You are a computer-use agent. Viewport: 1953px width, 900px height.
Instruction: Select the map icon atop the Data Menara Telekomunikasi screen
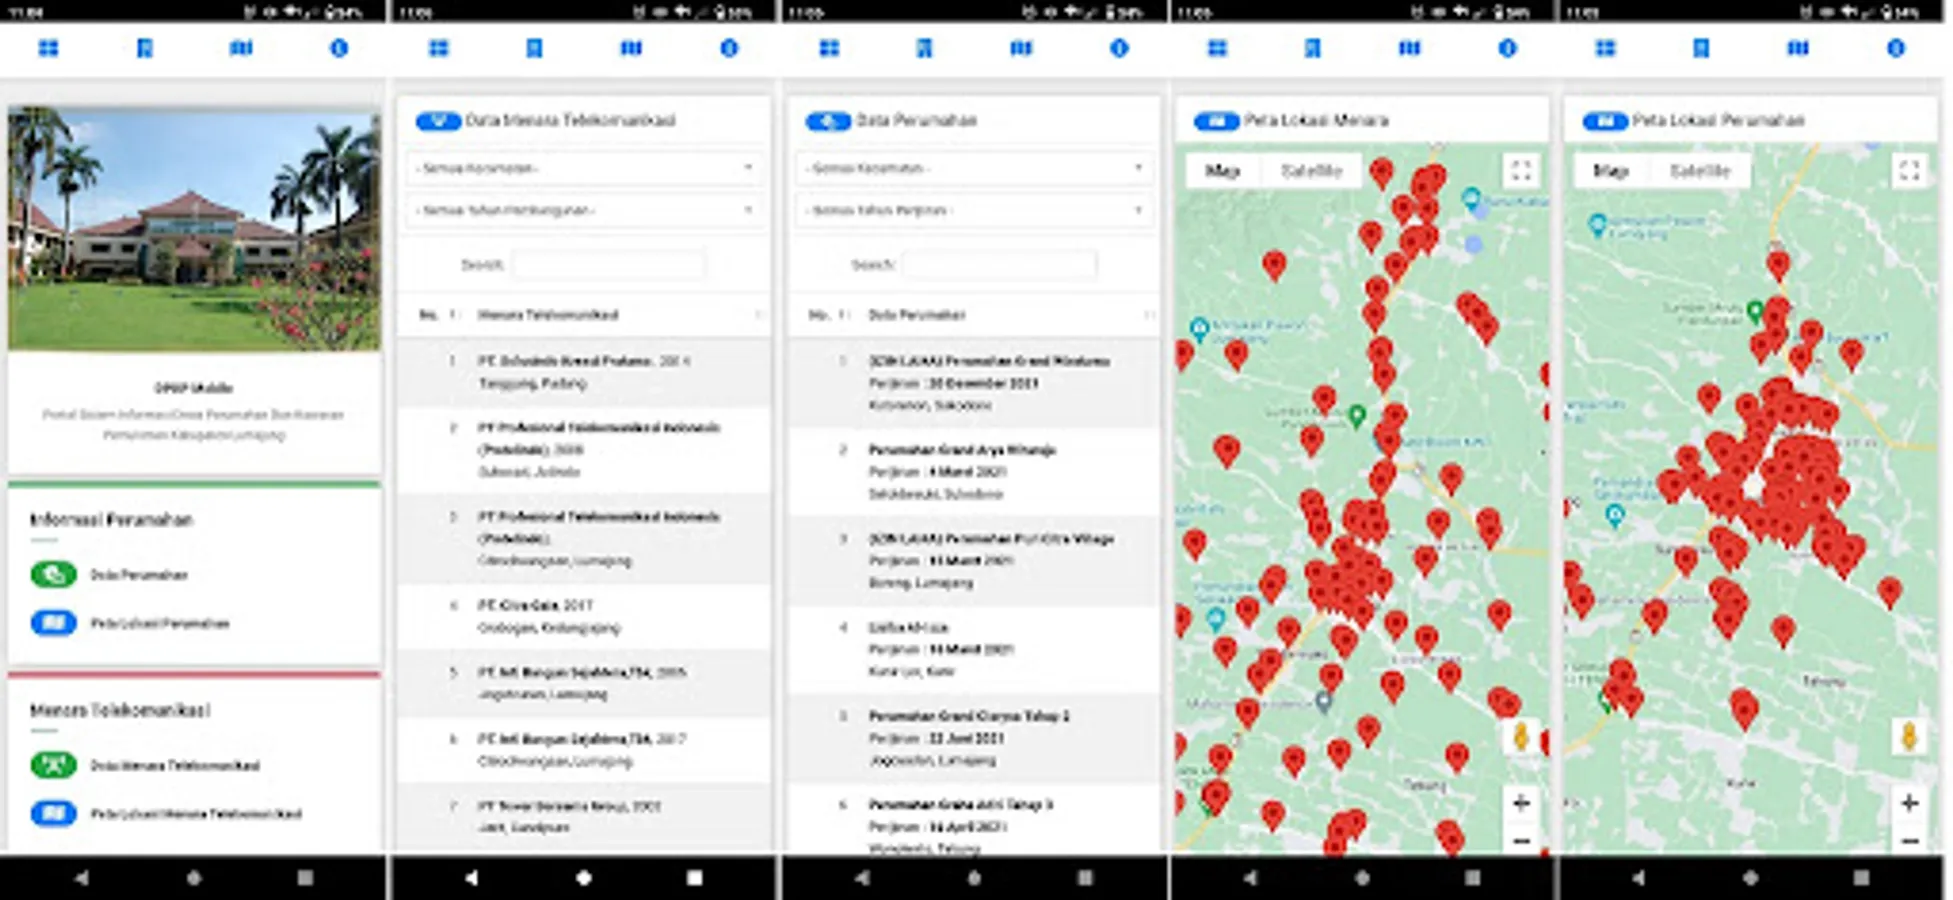click(x=631, y=48)
